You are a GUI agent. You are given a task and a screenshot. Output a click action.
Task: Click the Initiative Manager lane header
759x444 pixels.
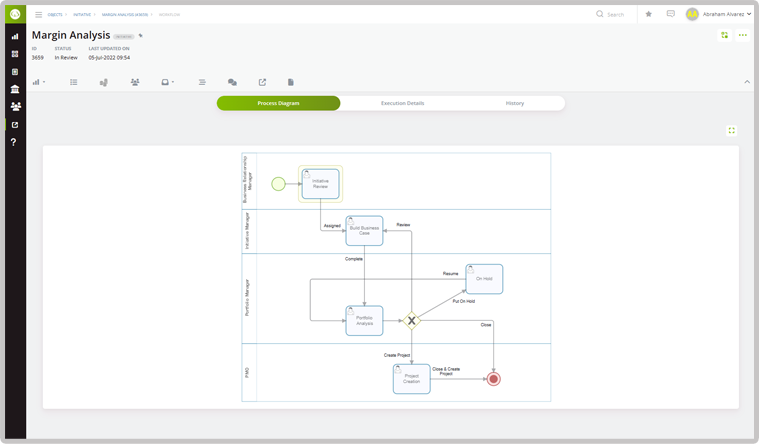[x=247, y=231]
